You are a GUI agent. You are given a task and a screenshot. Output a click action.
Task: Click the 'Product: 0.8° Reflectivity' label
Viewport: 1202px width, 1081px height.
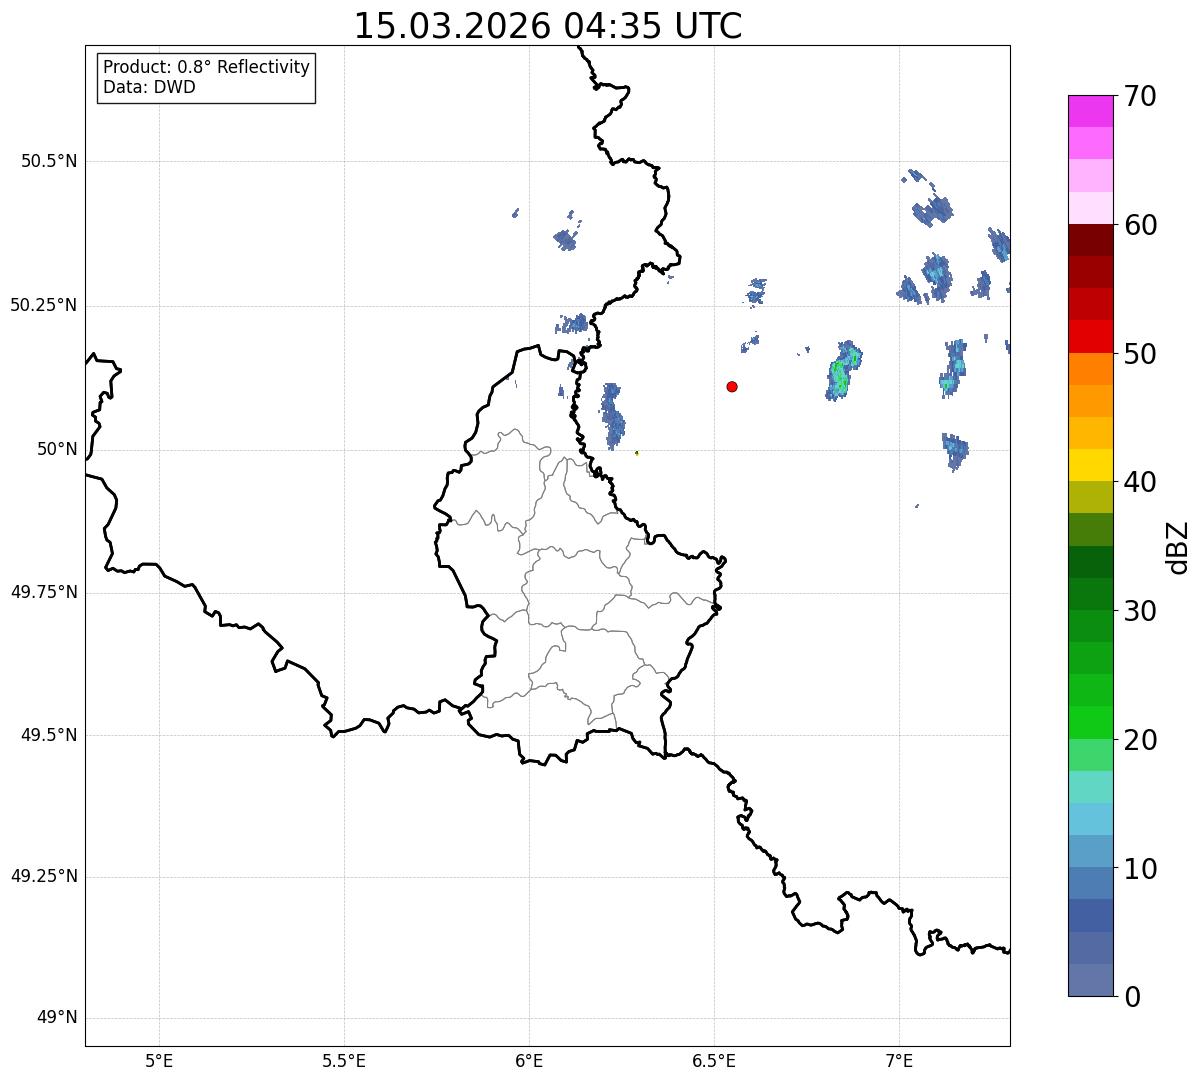tap(207, 67)
